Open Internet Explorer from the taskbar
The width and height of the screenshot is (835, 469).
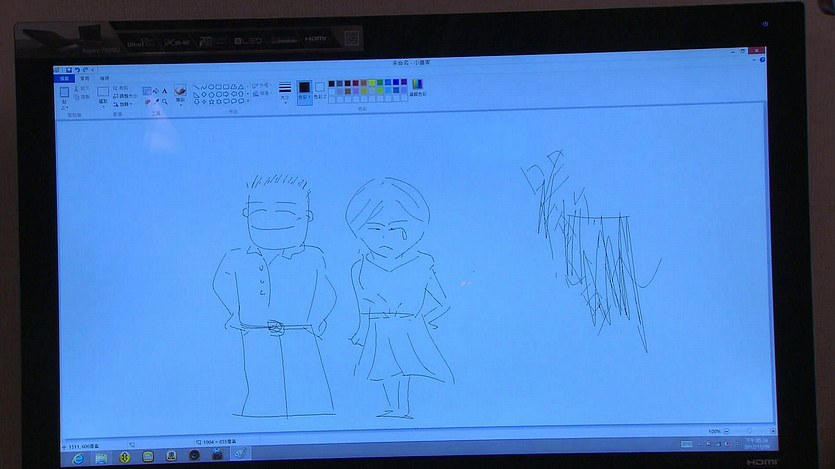[x=79, y=456]
